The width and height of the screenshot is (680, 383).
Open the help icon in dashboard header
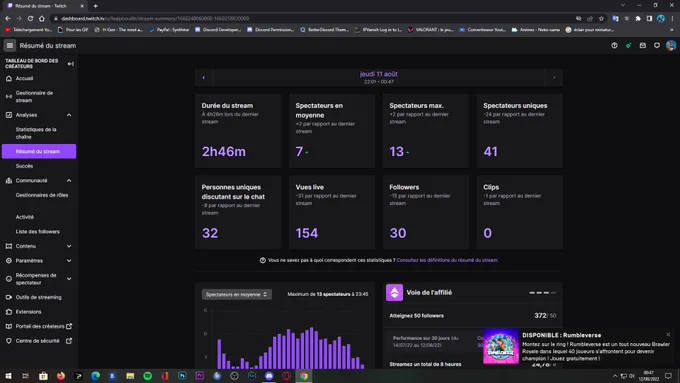[614, 46]
